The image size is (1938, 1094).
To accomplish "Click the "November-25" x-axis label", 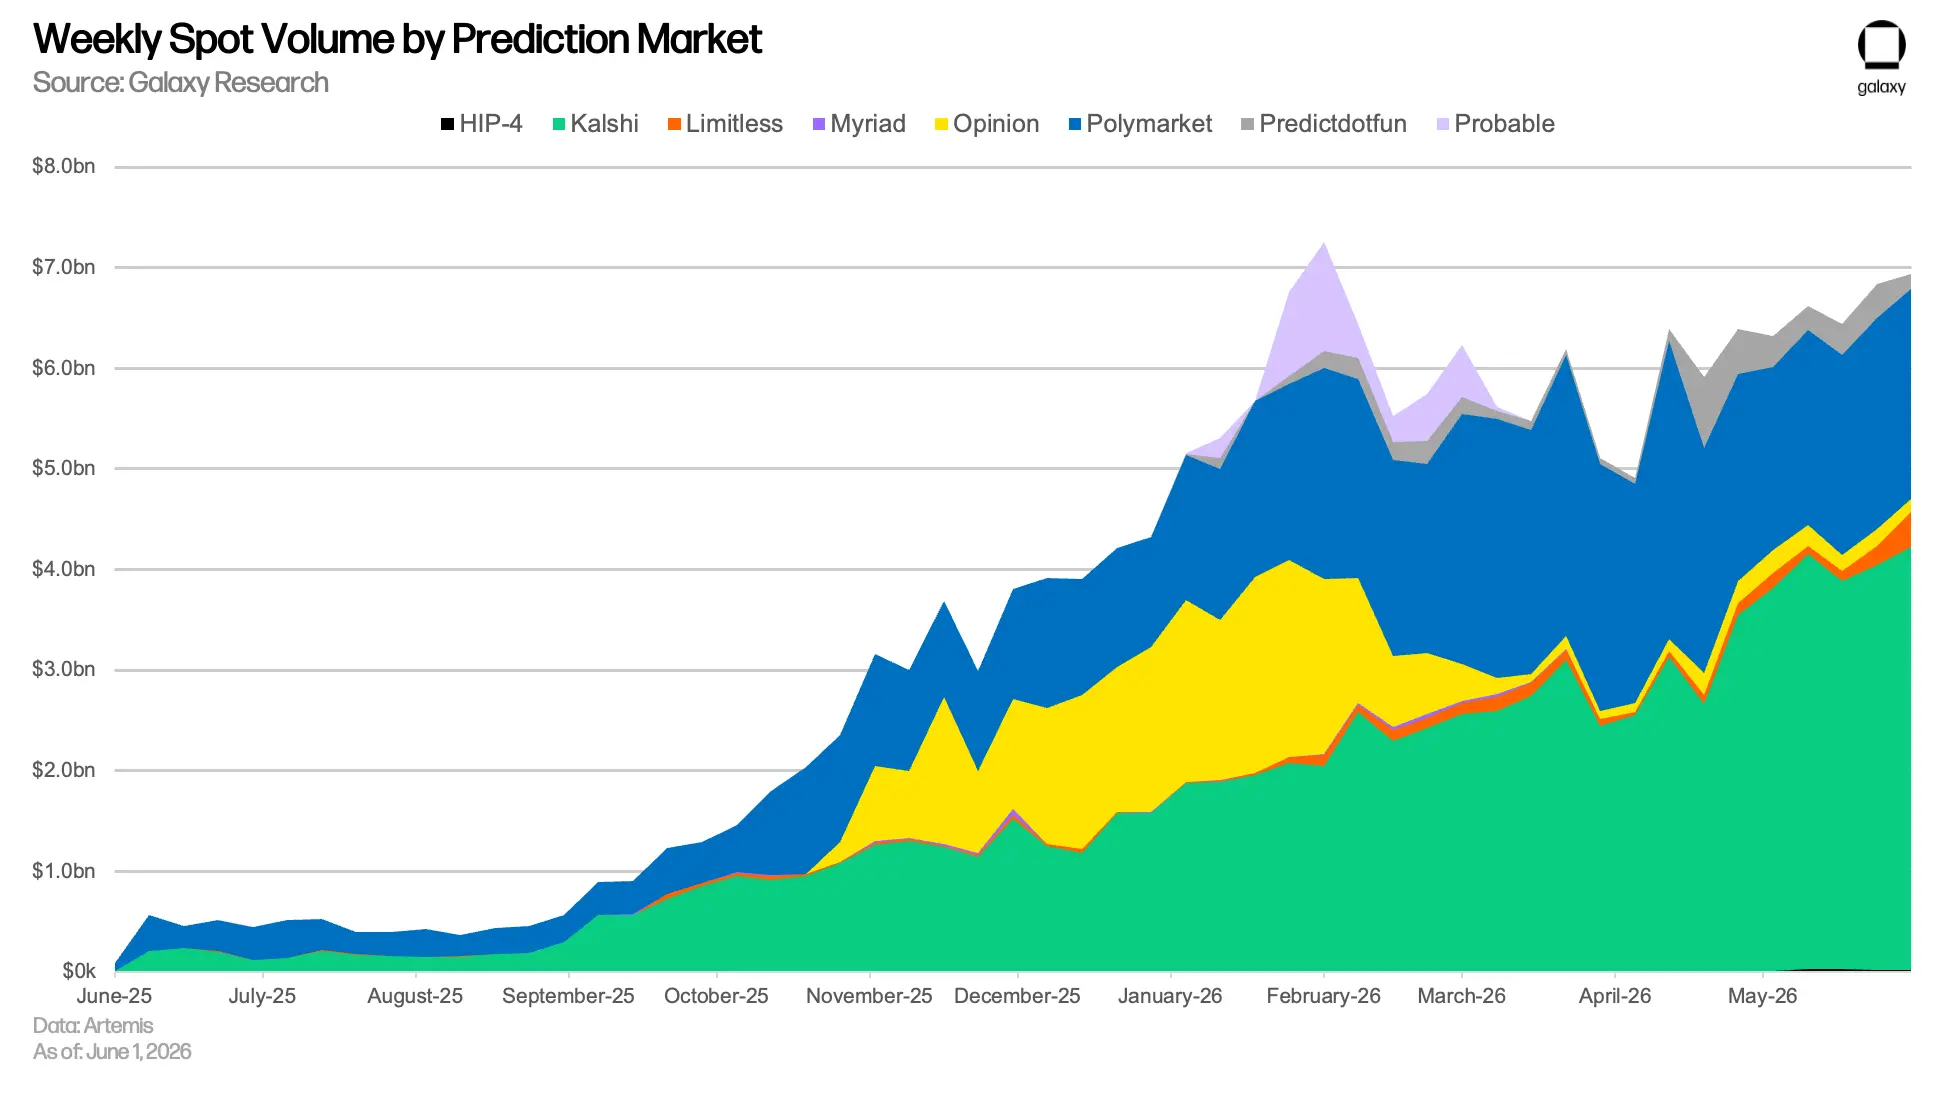I will [869, 996].
